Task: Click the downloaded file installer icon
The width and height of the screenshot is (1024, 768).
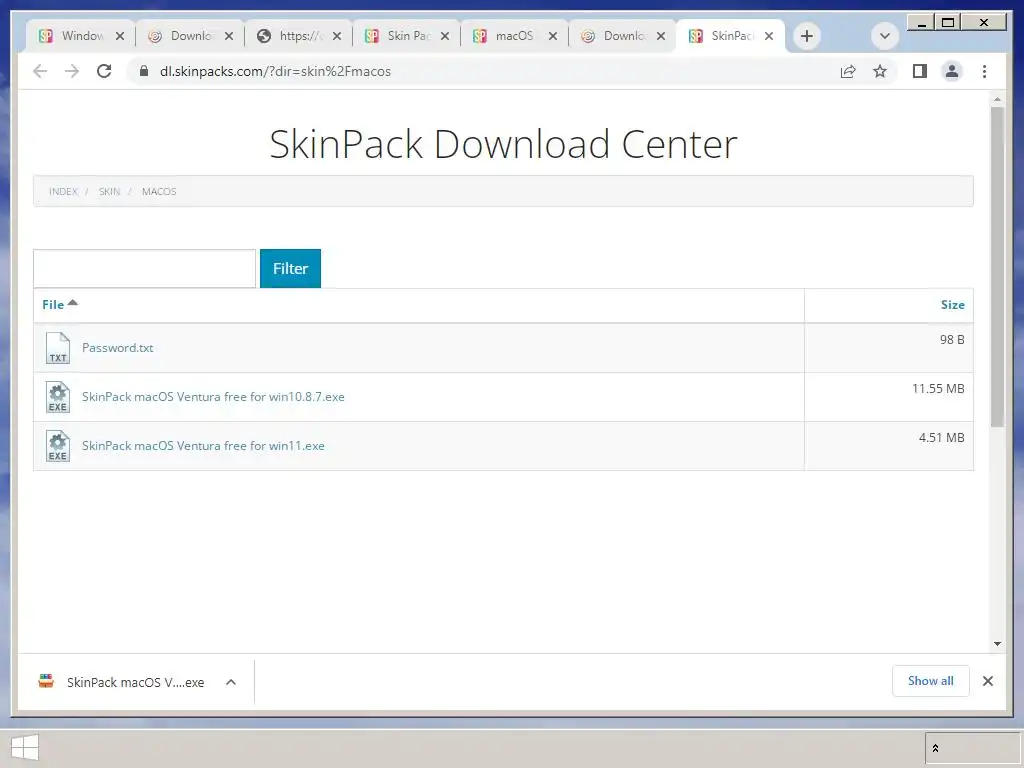Action: tap(46, 681)
